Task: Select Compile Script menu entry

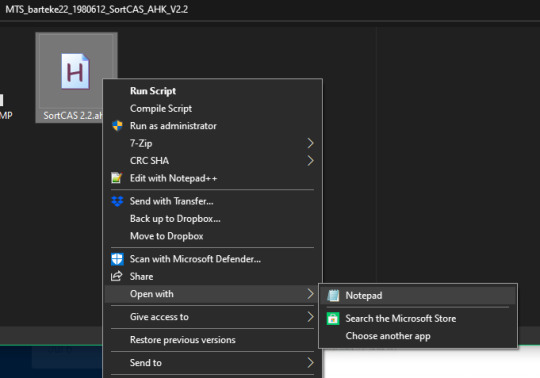Action: tap(212, 108)
